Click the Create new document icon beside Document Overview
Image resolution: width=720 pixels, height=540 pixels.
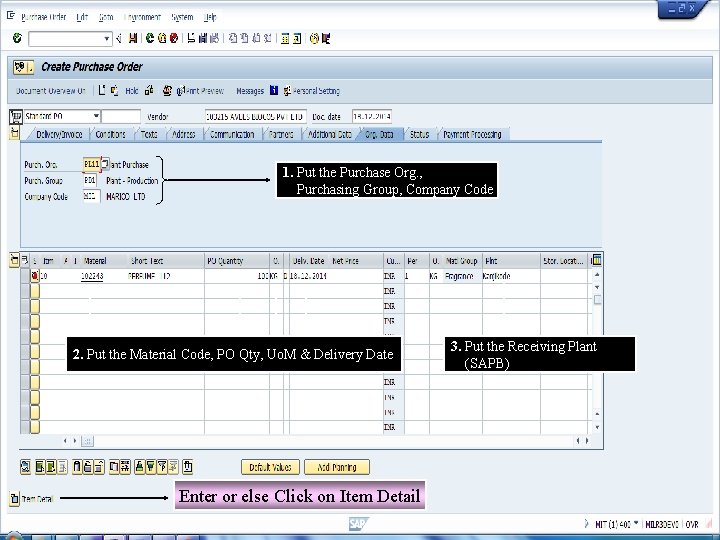click(102, 90)
